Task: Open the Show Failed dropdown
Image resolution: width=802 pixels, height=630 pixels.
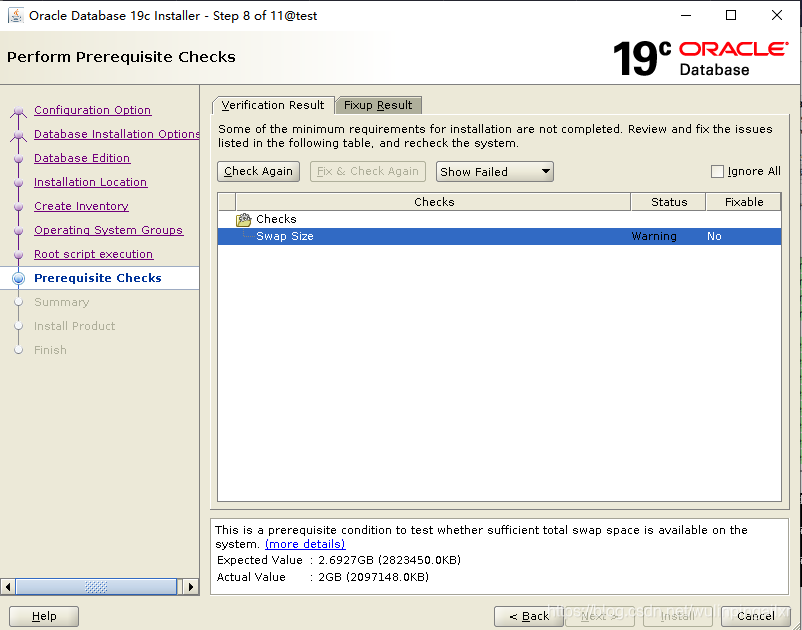Action: (x=495, y=171)
